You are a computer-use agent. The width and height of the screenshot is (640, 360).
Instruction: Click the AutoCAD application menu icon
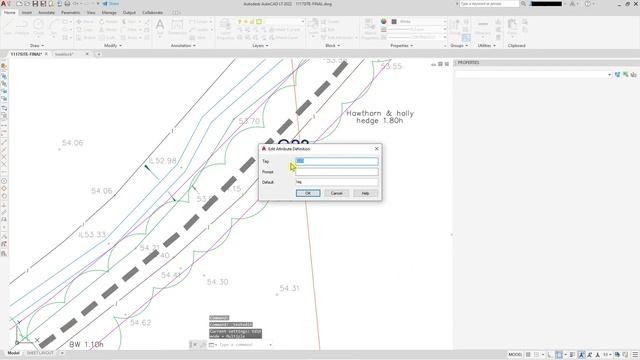pyautogui.click(x=4, y=4)
